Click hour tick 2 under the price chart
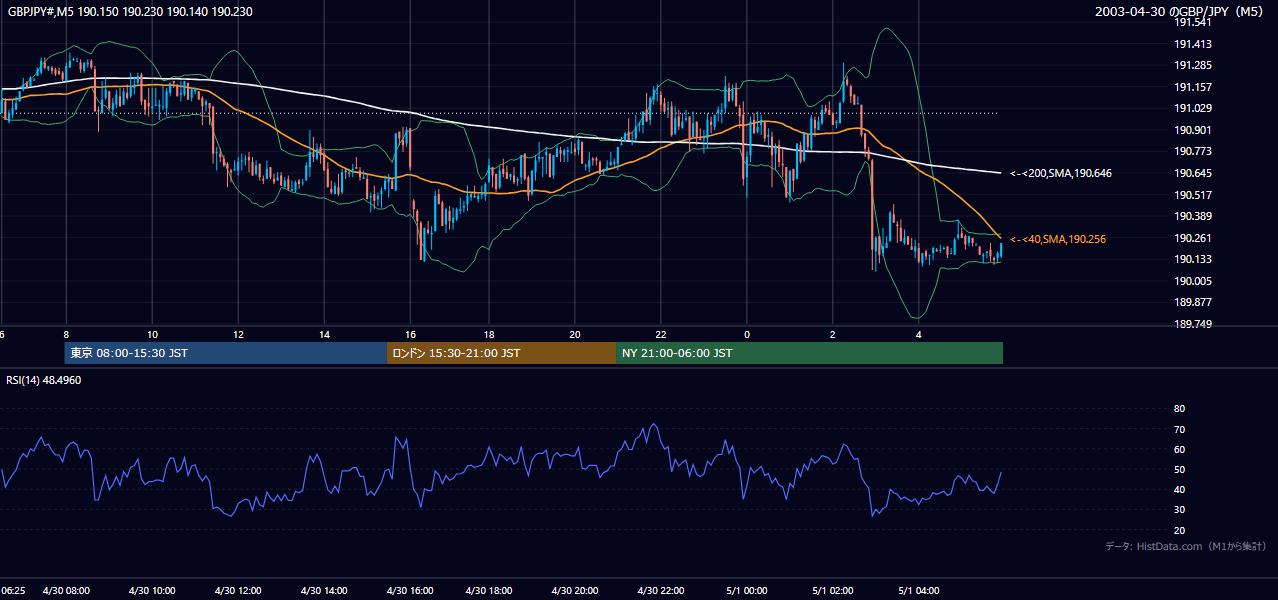This screenshot has width=1278, height=600. click(x=832, y=333)
